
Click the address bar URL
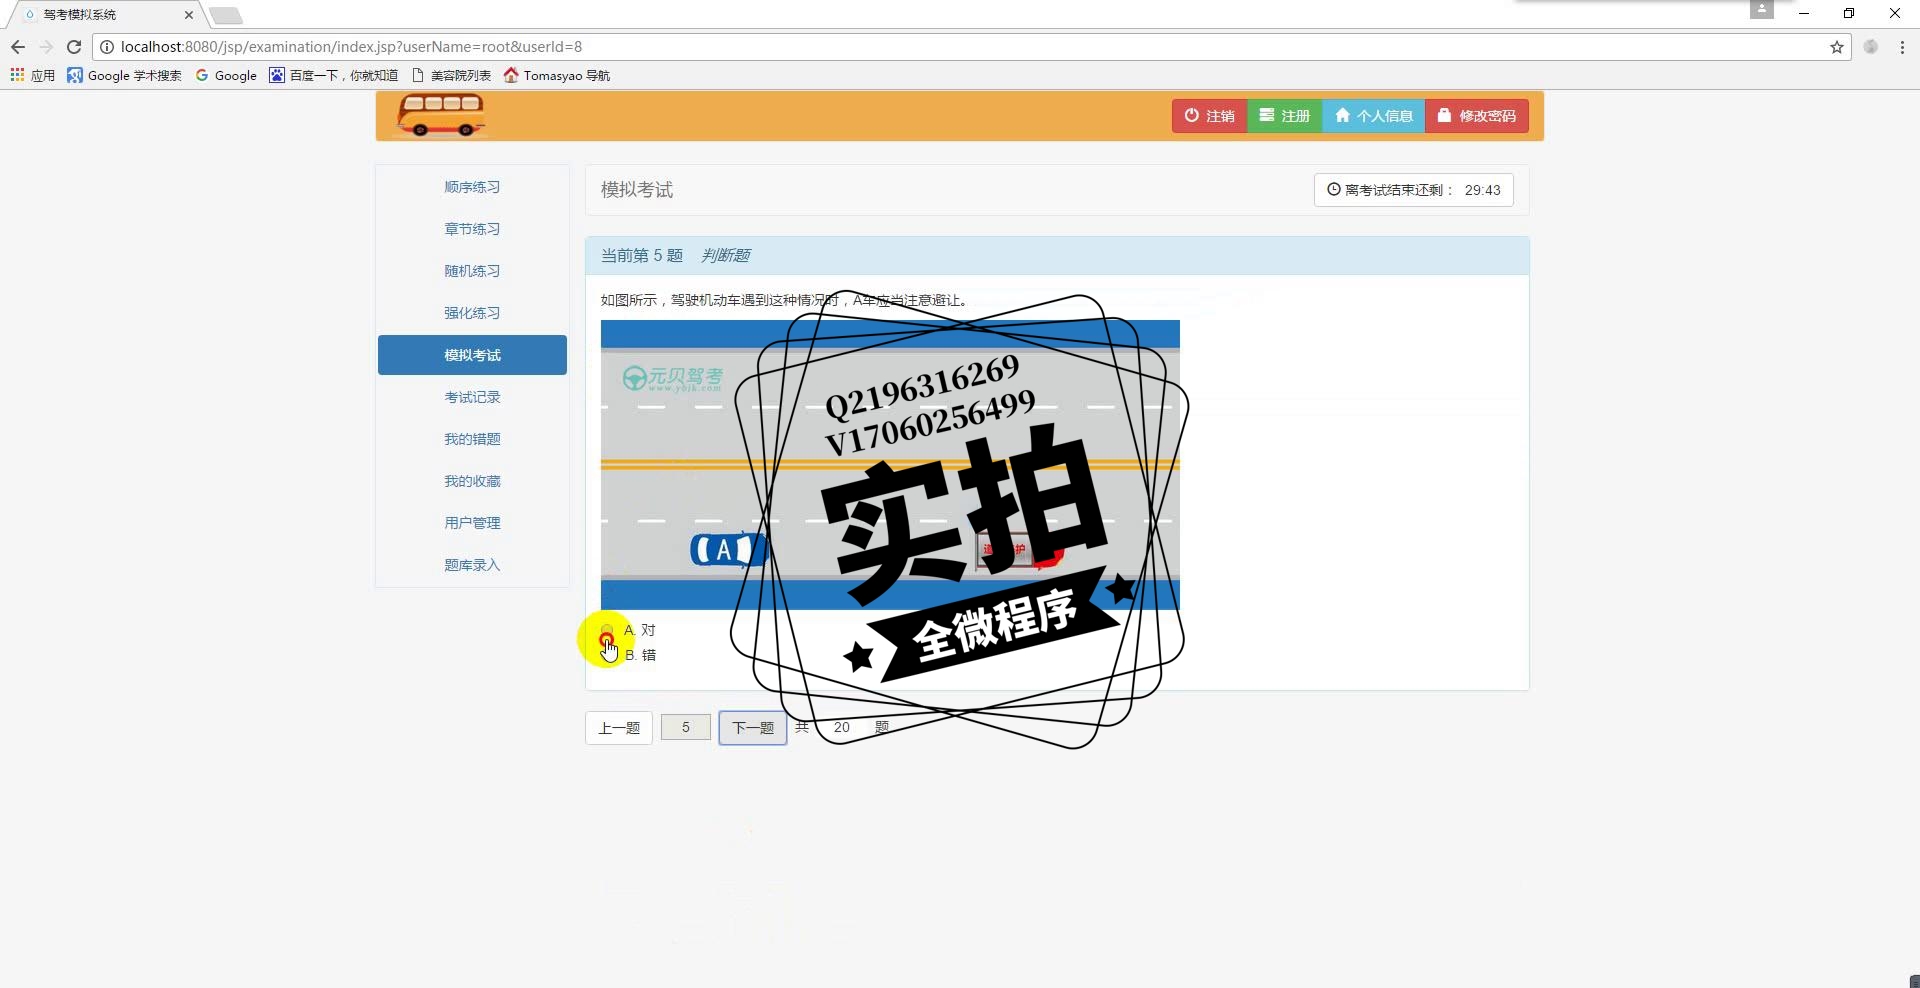(x=351, y=47)
